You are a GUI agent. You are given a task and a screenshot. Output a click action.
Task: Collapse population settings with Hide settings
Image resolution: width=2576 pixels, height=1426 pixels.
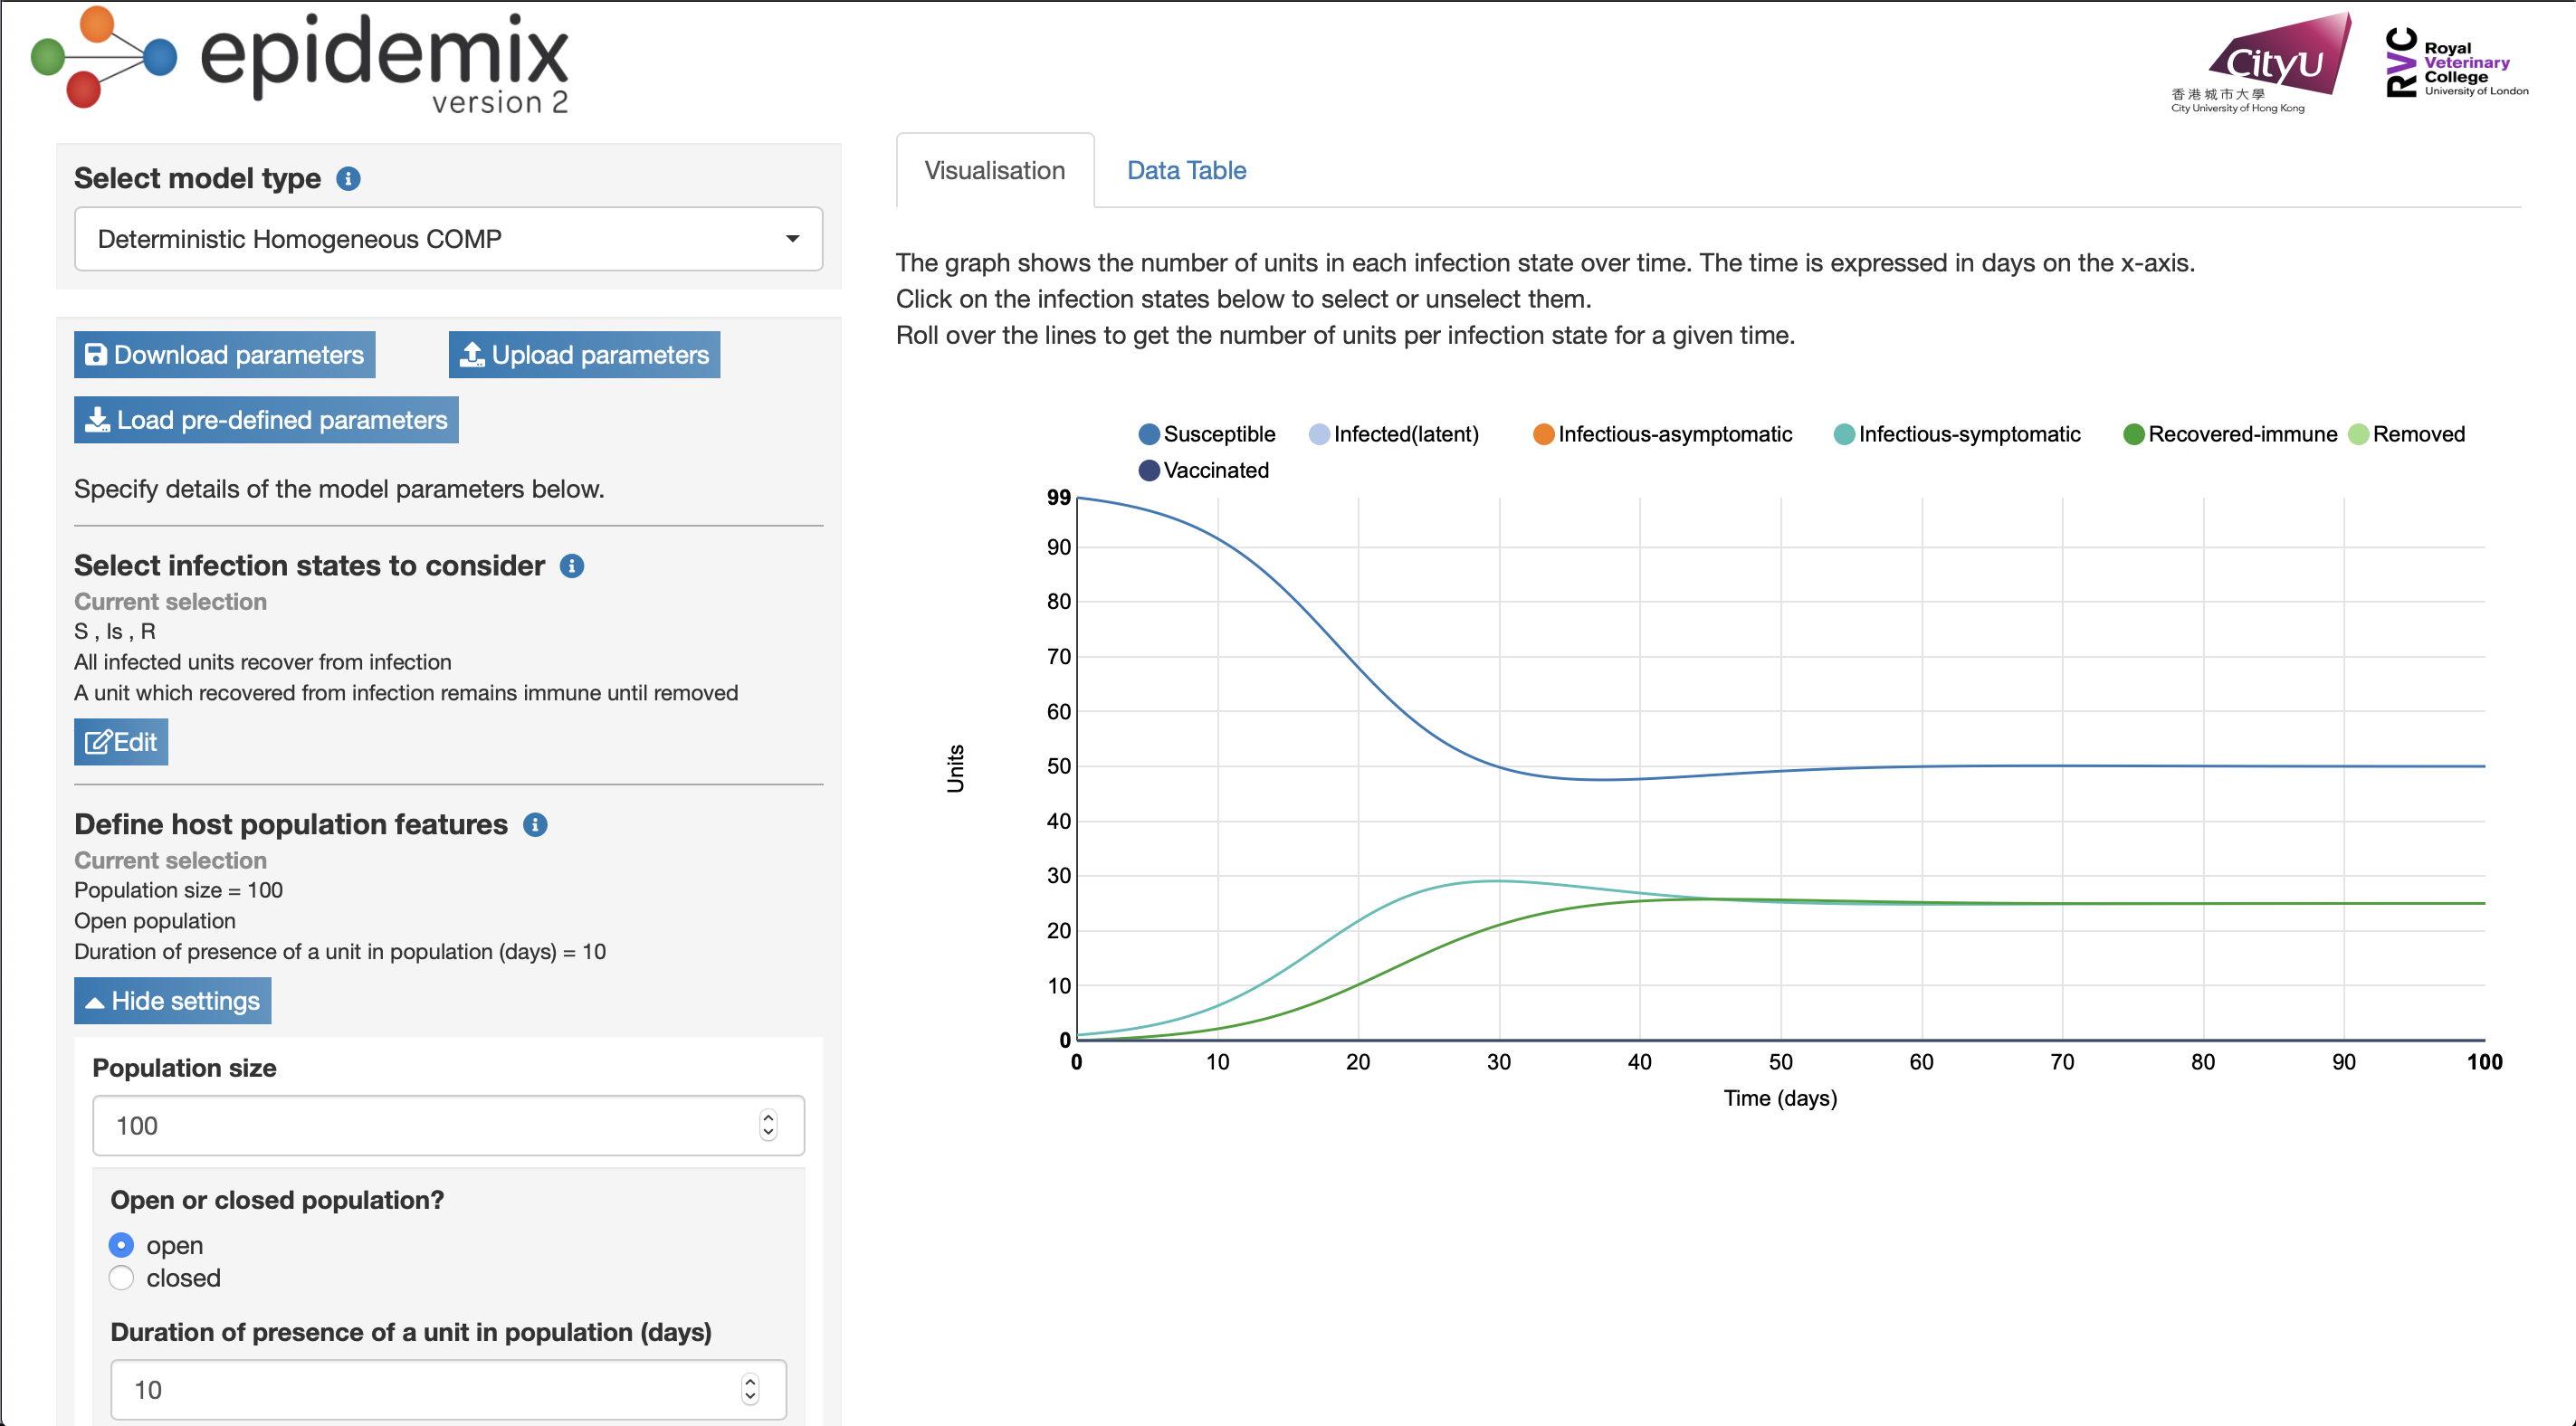pyautogui.click(x=173, y=1001)
